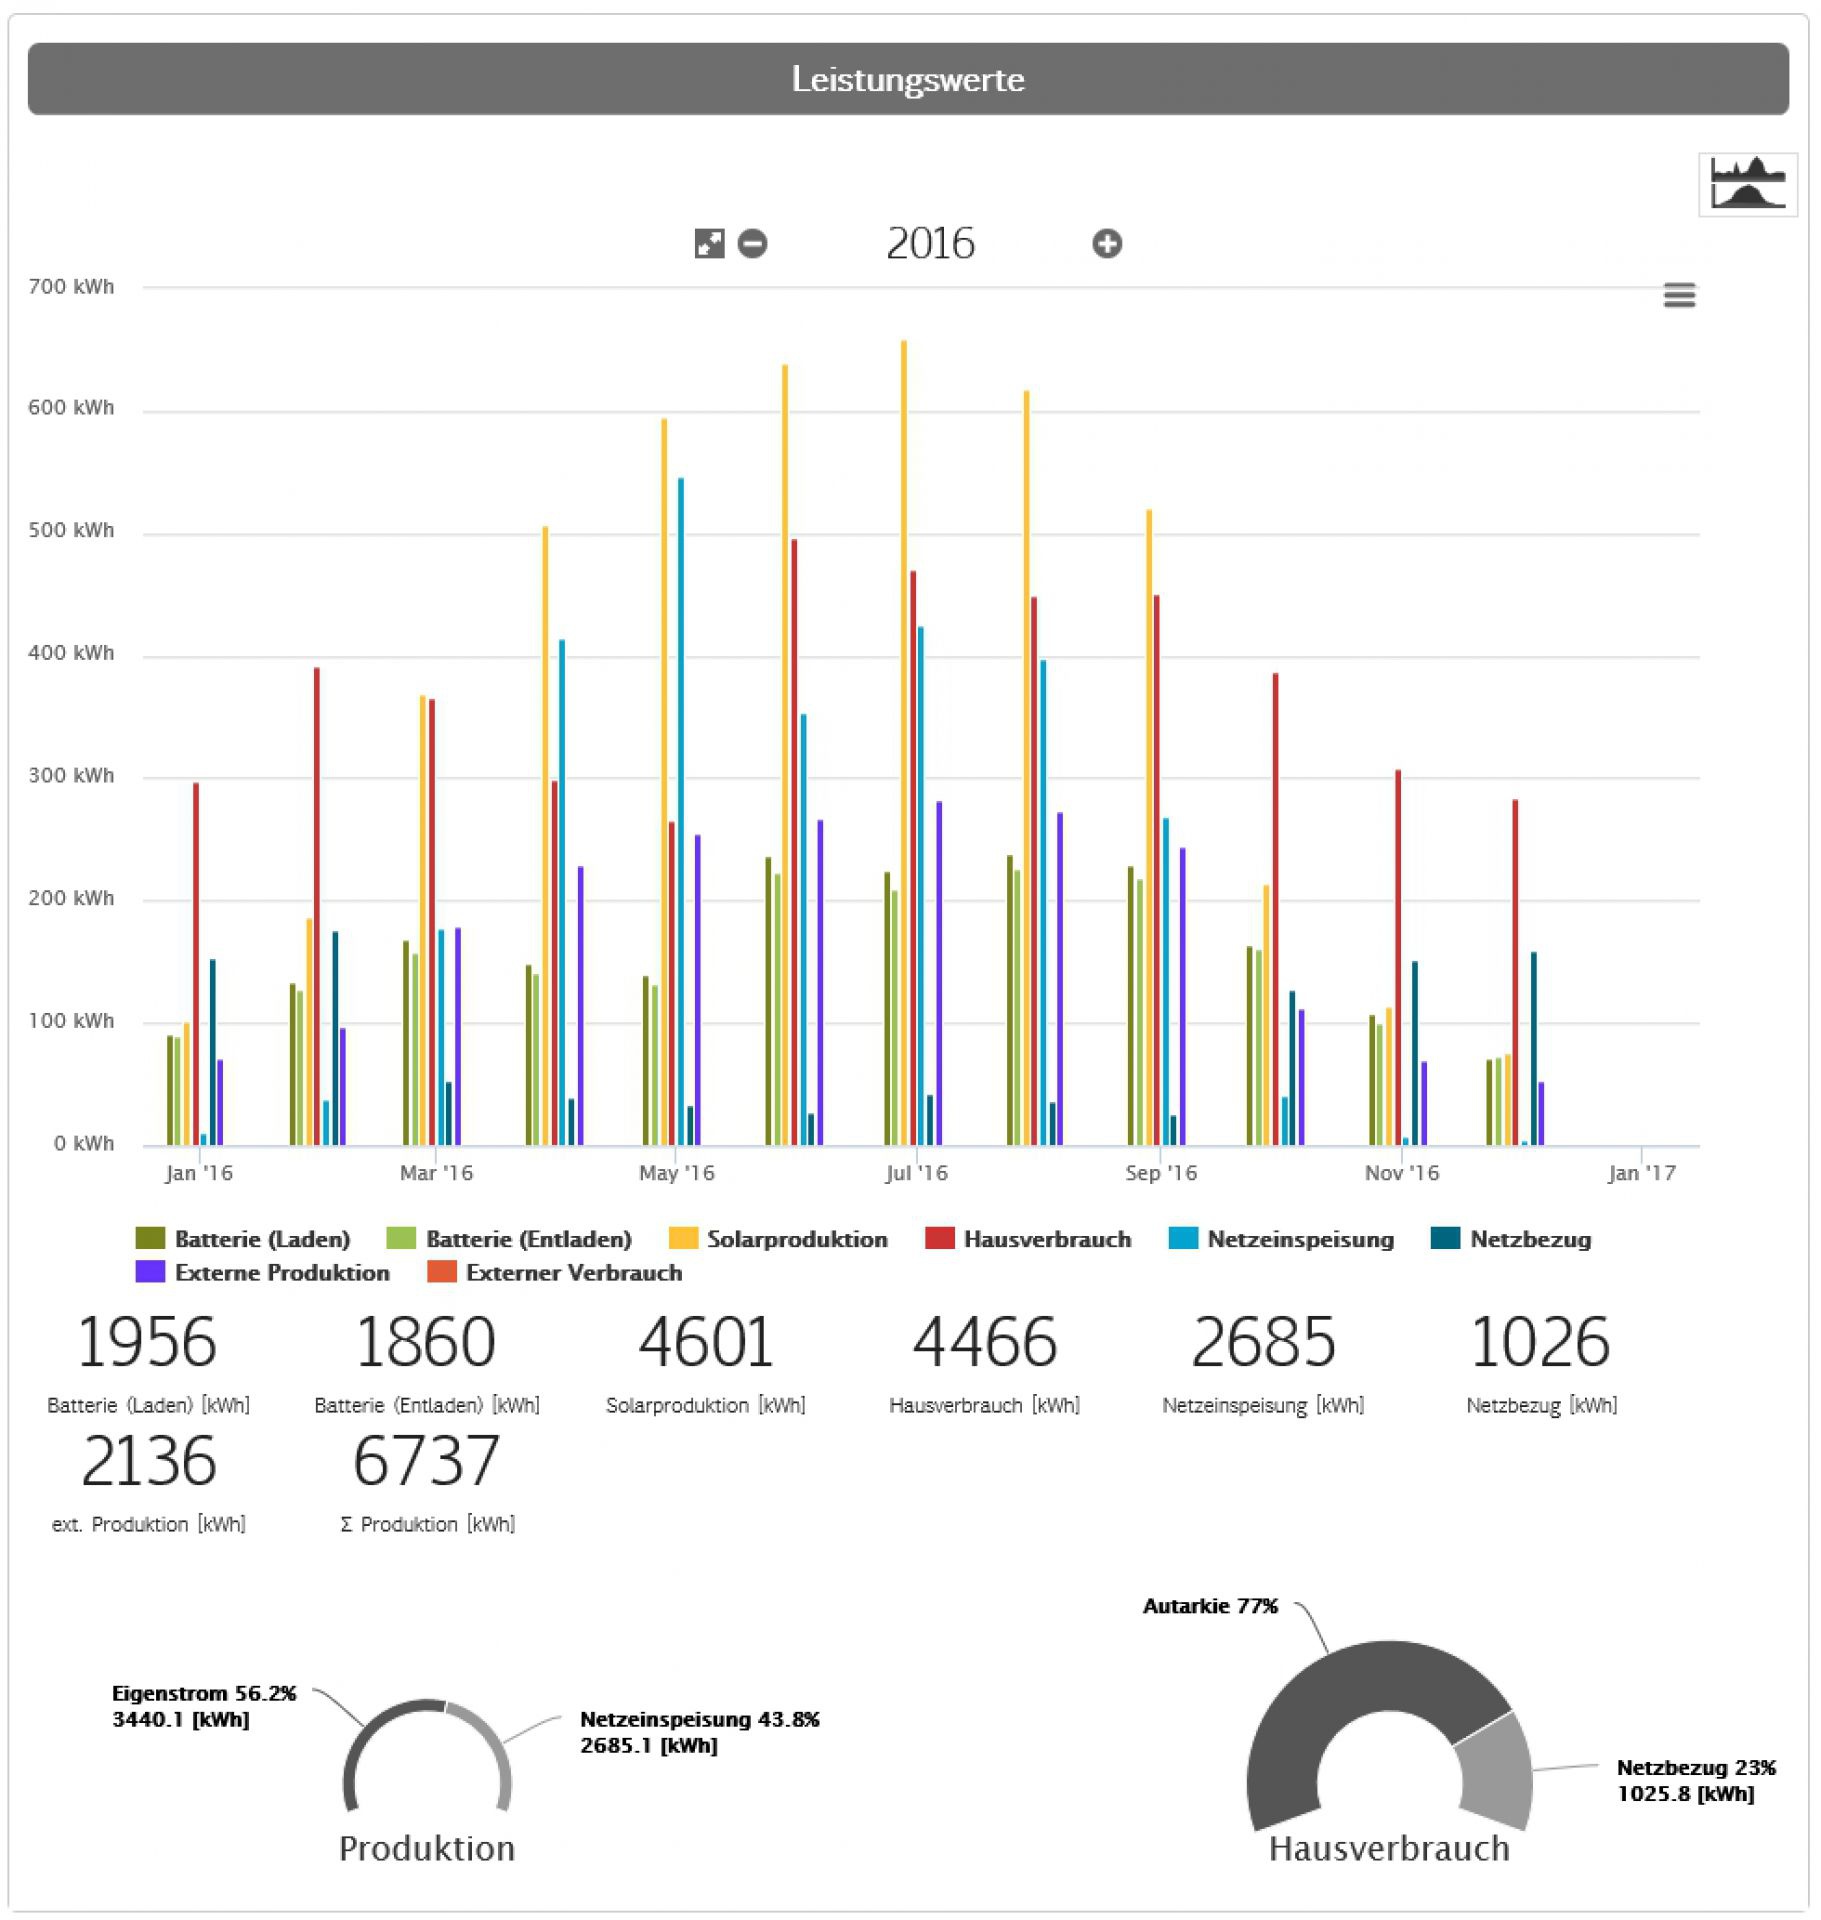Click the May cyan Netzeinspeisung bar

(x=681, y=811)
